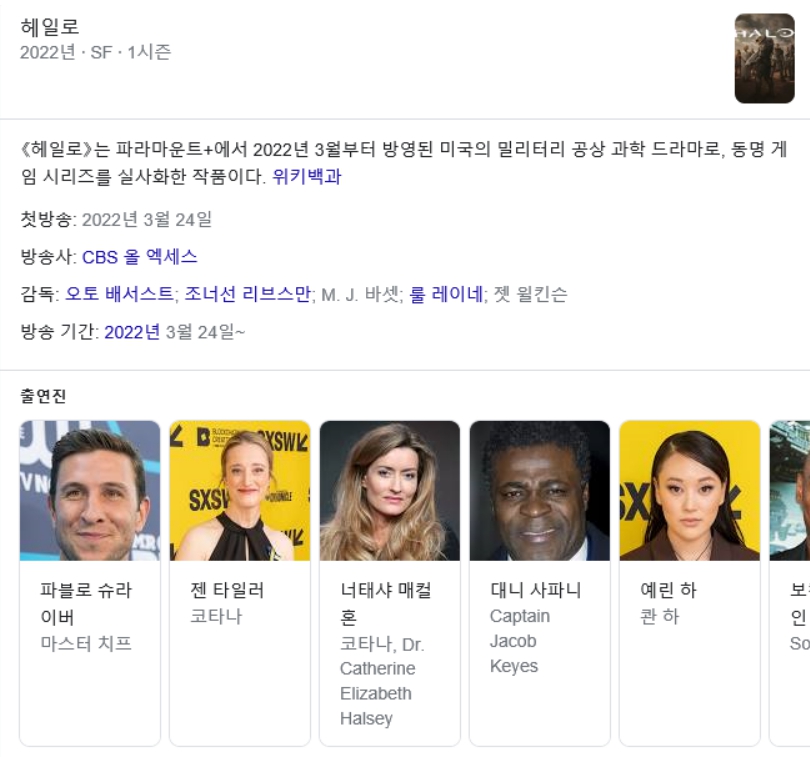This screenshot has height=757, width=810.
Task: Click the name 젠 타일러
Action: point(227,590)
